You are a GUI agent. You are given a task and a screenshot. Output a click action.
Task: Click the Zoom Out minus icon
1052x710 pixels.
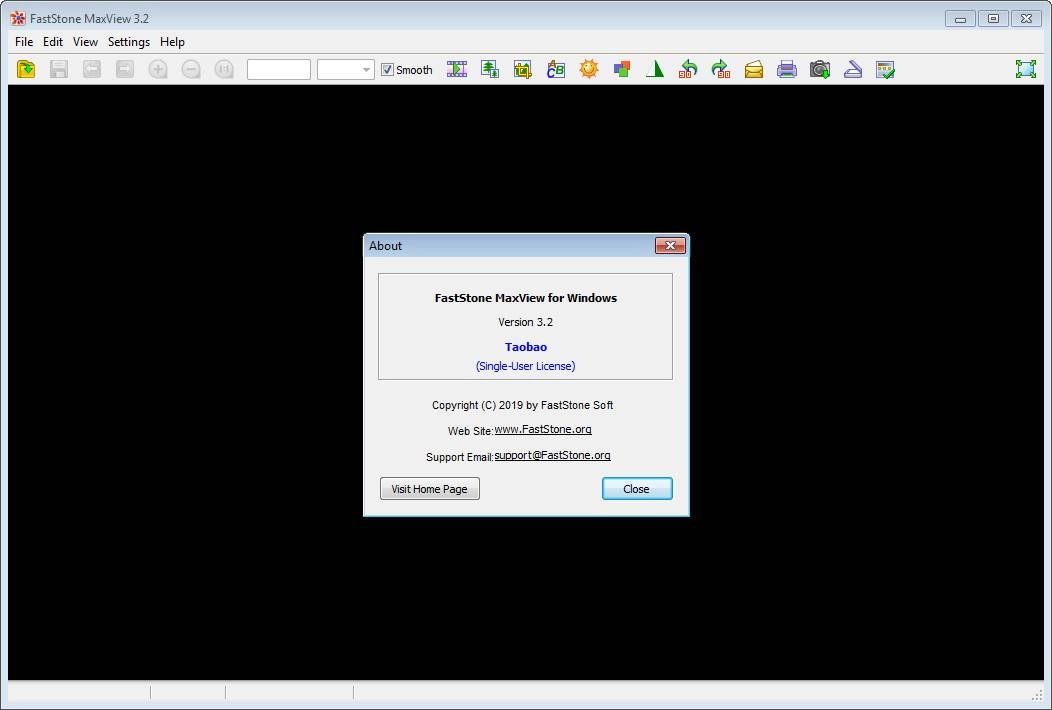(191, 69)
